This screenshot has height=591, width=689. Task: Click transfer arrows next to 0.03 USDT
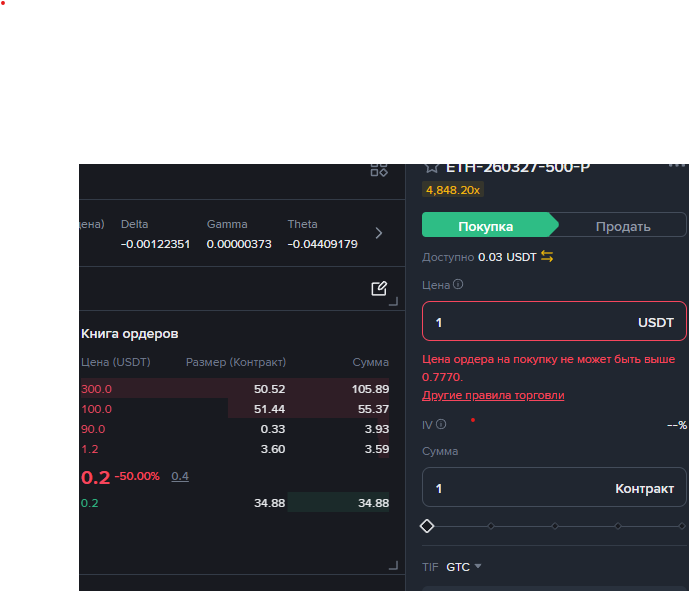tap(547, 257)
